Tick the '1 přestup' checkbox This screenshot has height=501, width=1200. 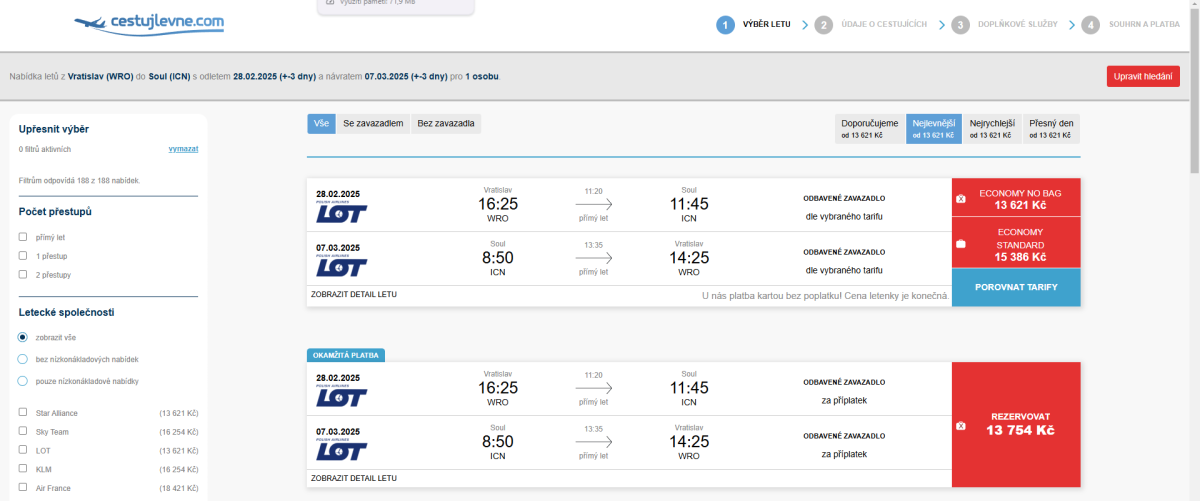[x=23, y=256]
